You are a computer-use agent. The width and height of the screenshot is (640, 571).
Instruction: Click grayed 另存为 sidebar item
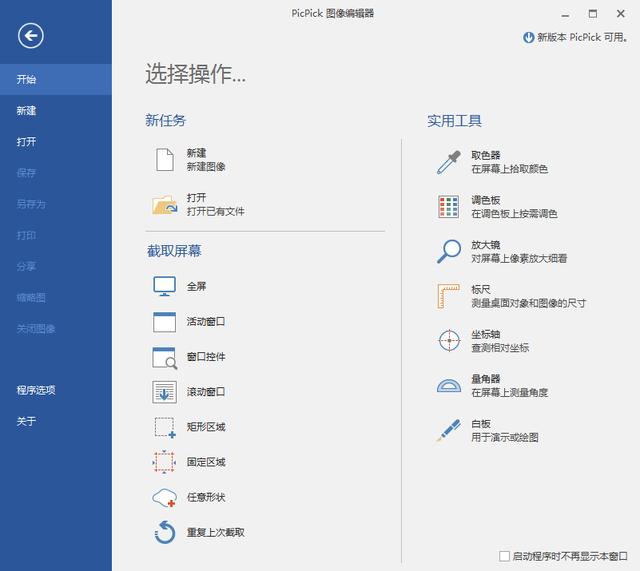tap(56, 204)
